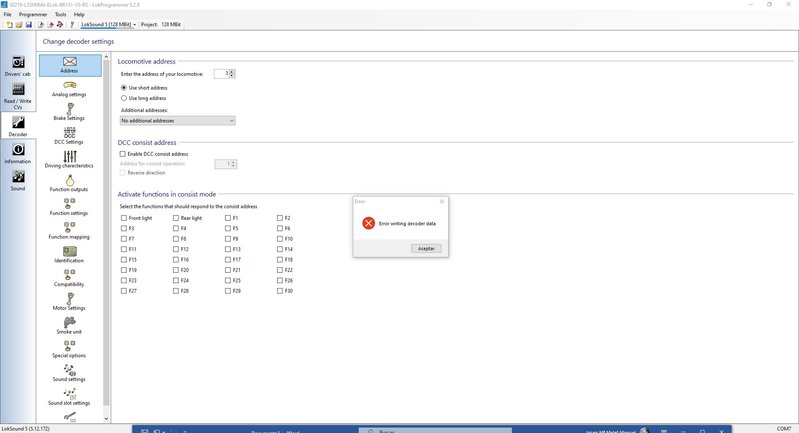The image size is (799, 433).
Task: Open the Tools menu
Action: tap(61, 14)
